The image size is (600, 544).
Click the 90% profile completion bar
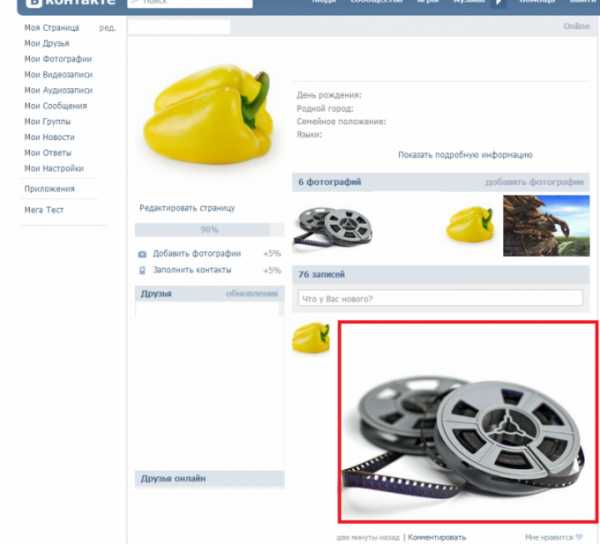pos(209,230)
